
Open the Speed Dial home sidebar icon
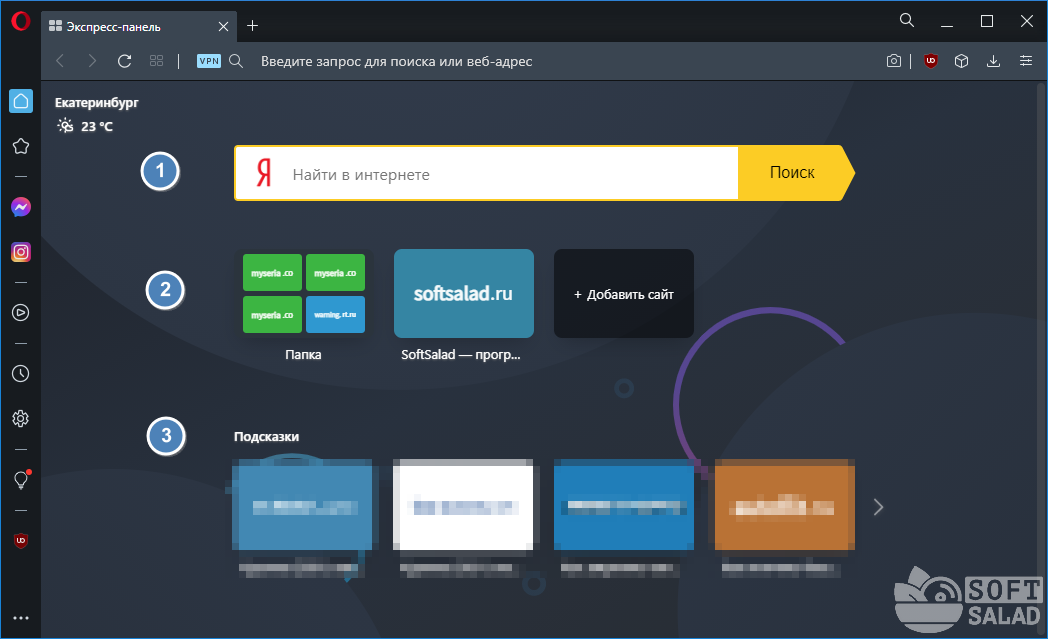click(x=21, y=101)
